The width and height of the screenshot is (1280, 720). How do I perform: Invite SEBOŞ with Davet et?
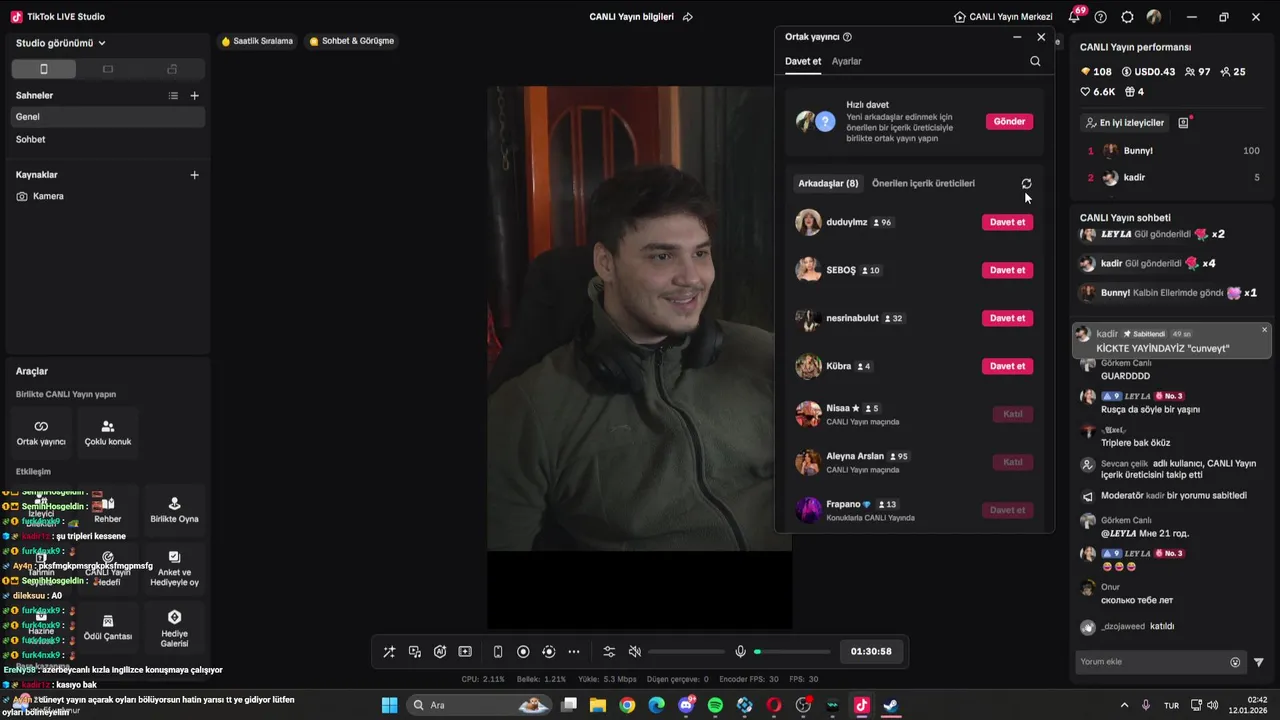pyautogui.click(x=1007, y=270)
